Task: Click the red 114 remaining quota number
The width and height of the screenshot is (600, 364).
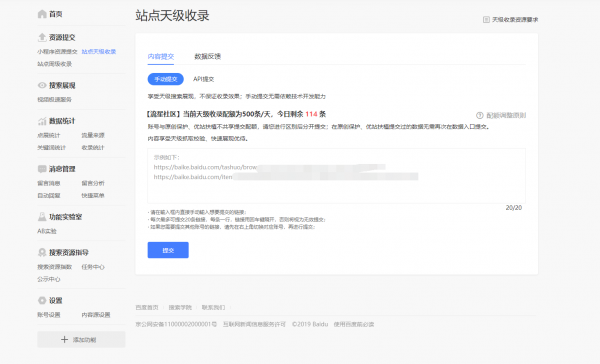Action: (x=311, y=114)
